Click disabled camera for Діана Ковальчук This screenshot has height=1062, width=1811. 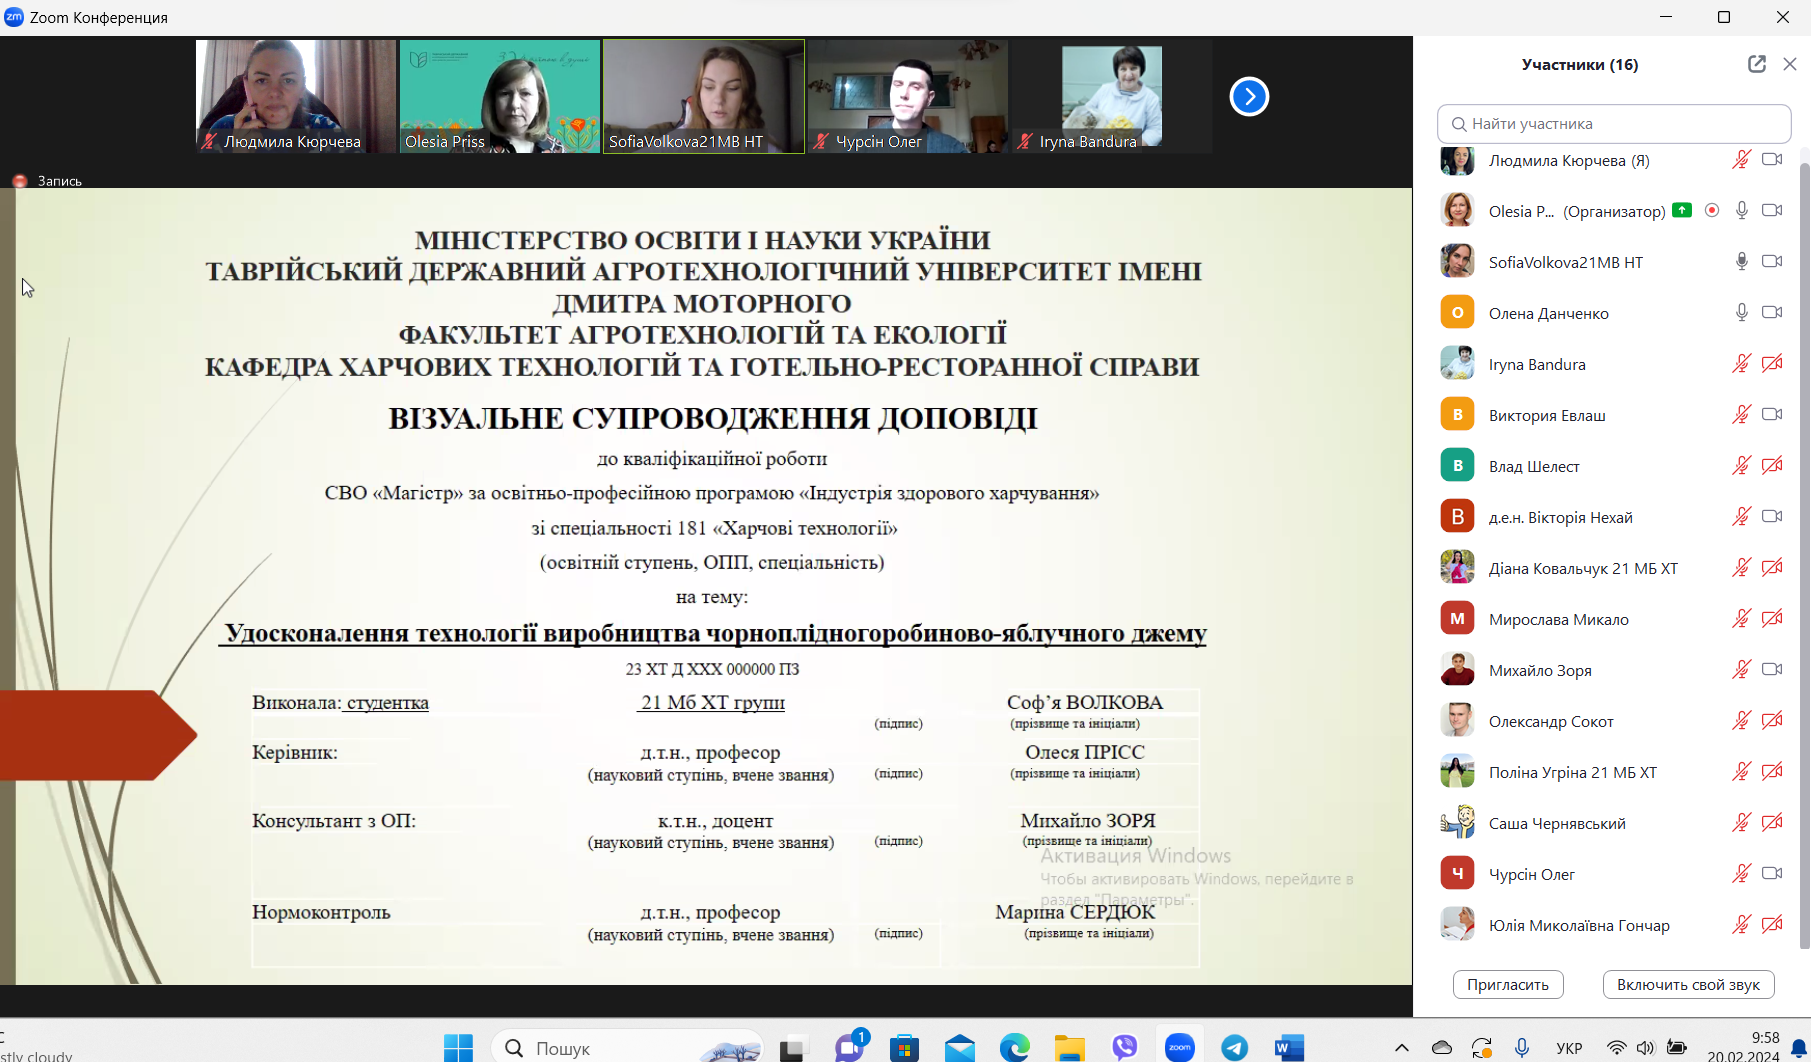coord(1772,568)
